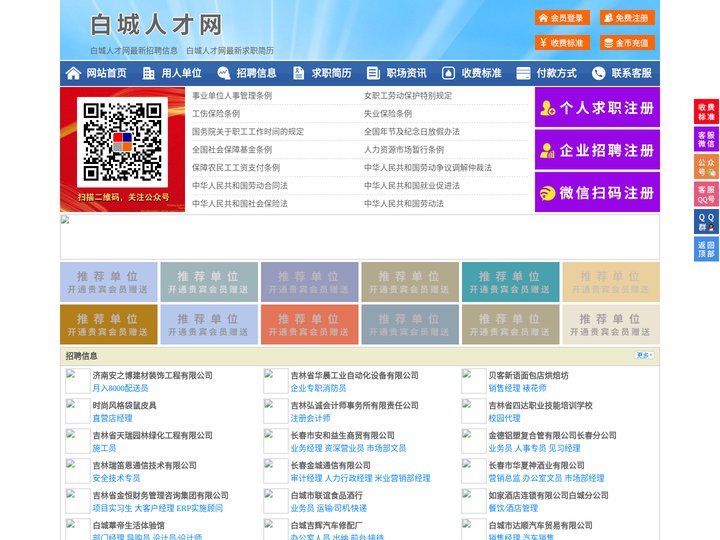Open company 吉林省天瑞园林绿化工程有限公司
This screenshot has height=540, width=720.
152,435
